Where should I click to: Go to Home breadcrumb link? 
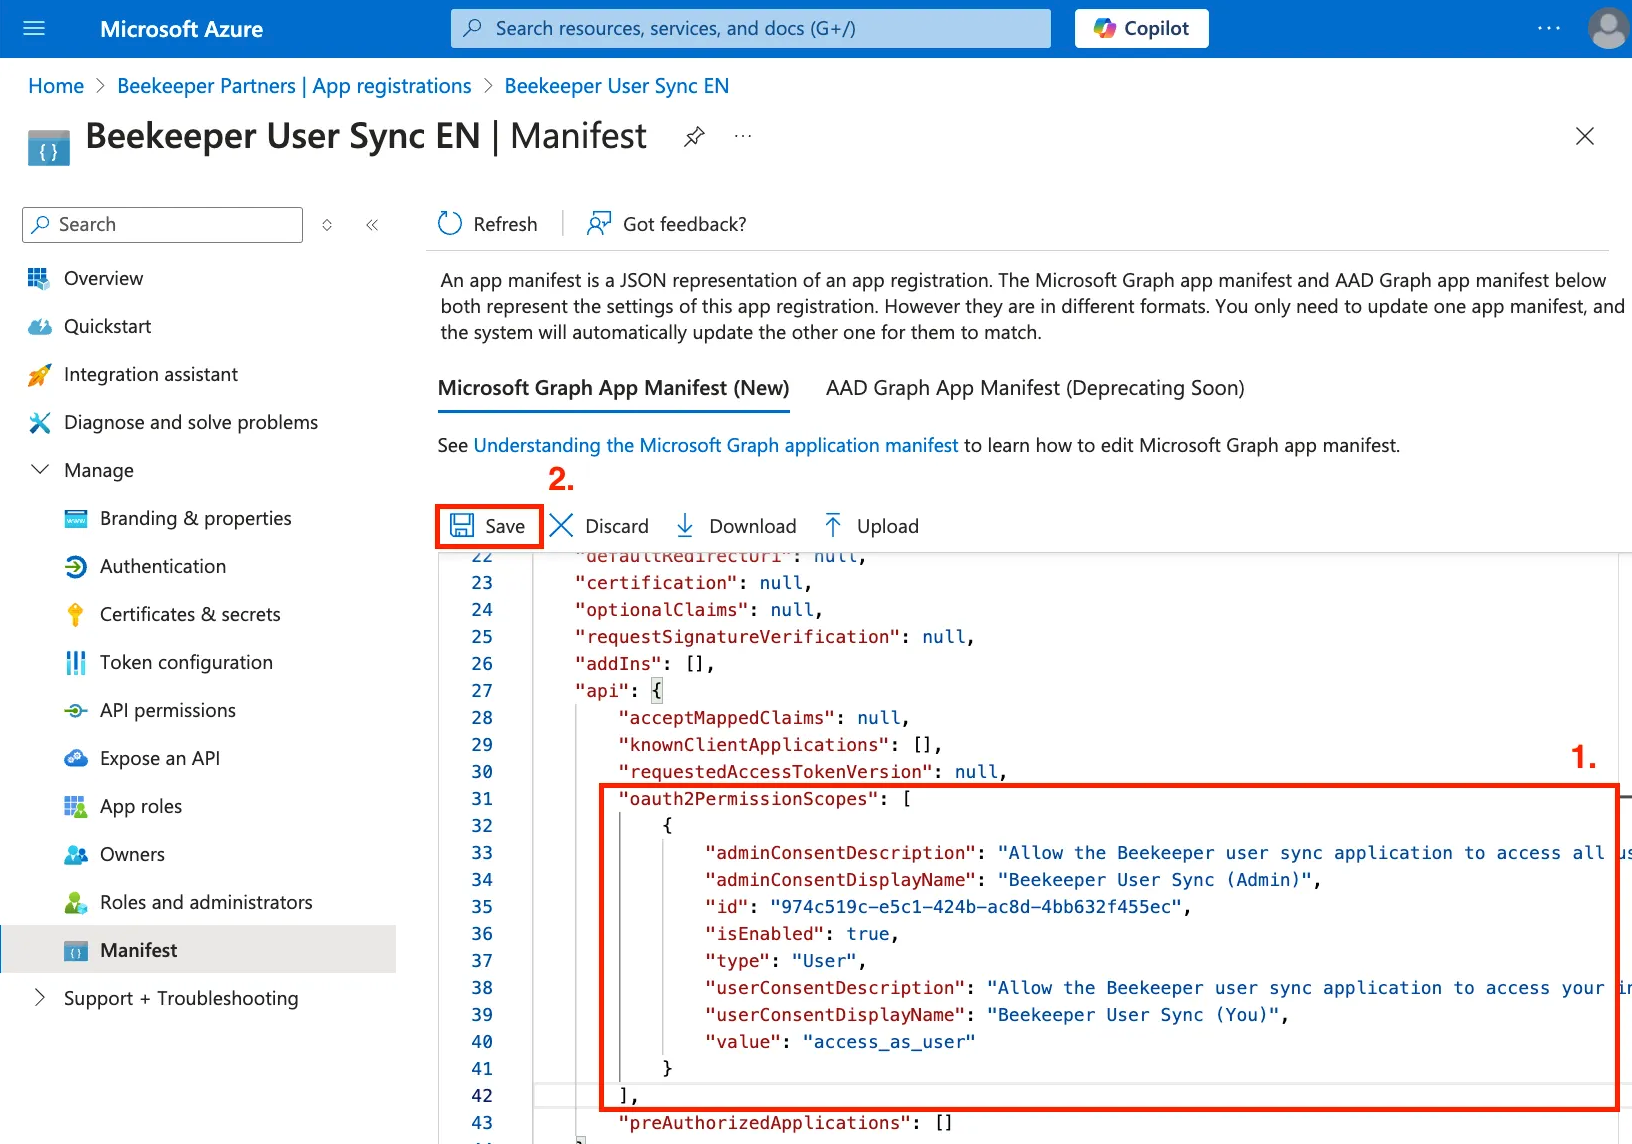tap(56, 86)
